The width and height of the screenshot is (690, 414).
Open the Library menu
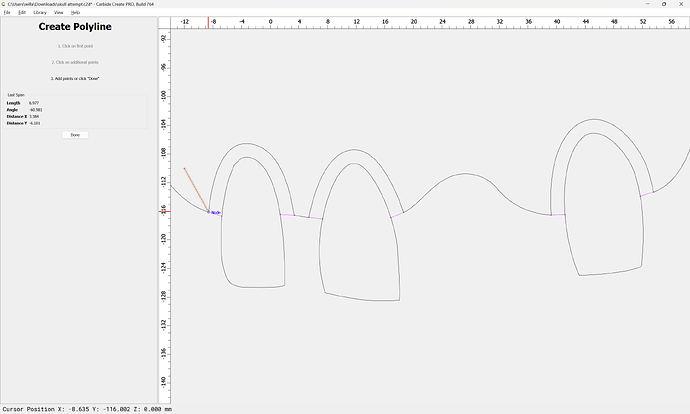tap(40, 12)
